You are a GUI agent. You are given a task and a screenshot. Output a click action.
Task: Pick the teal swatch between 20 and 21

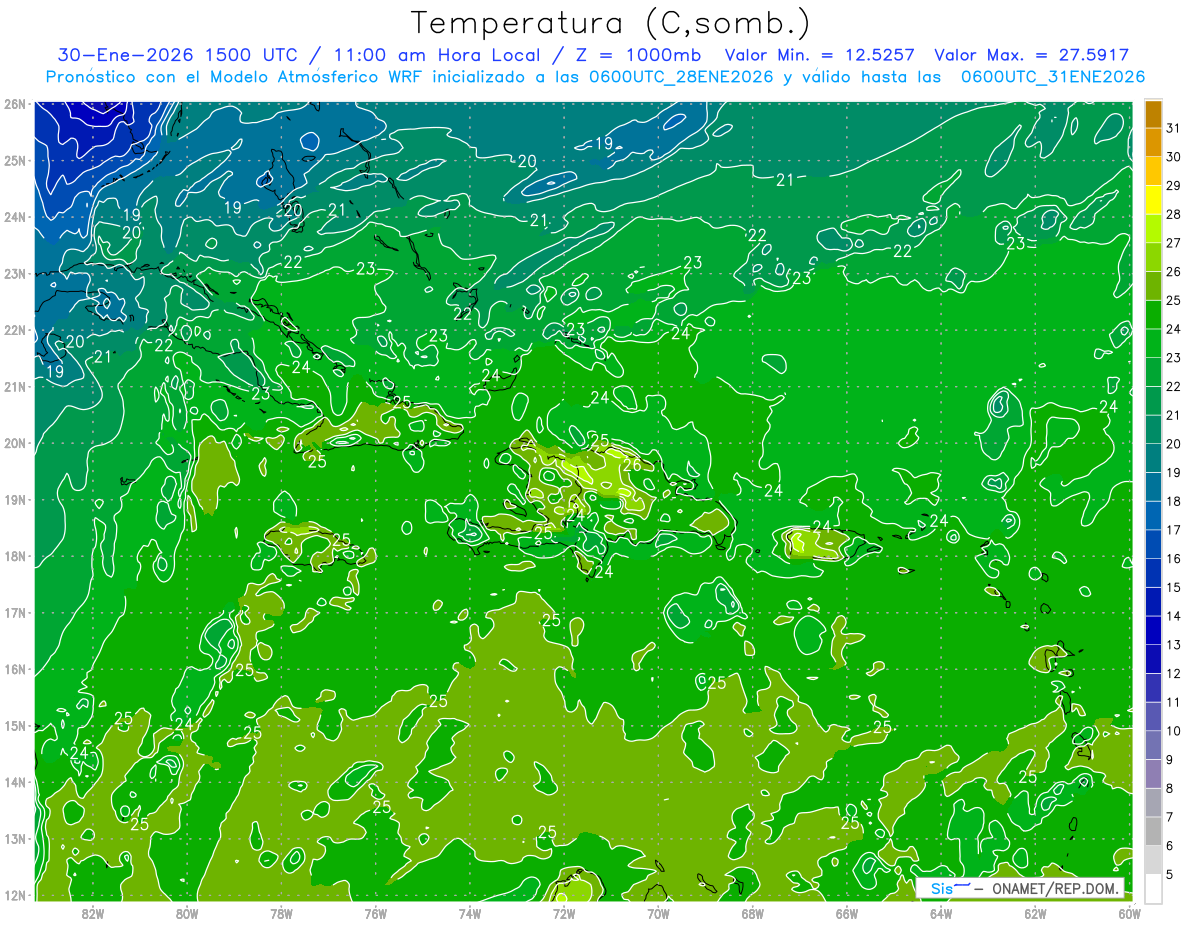(x=1153, y=429)
